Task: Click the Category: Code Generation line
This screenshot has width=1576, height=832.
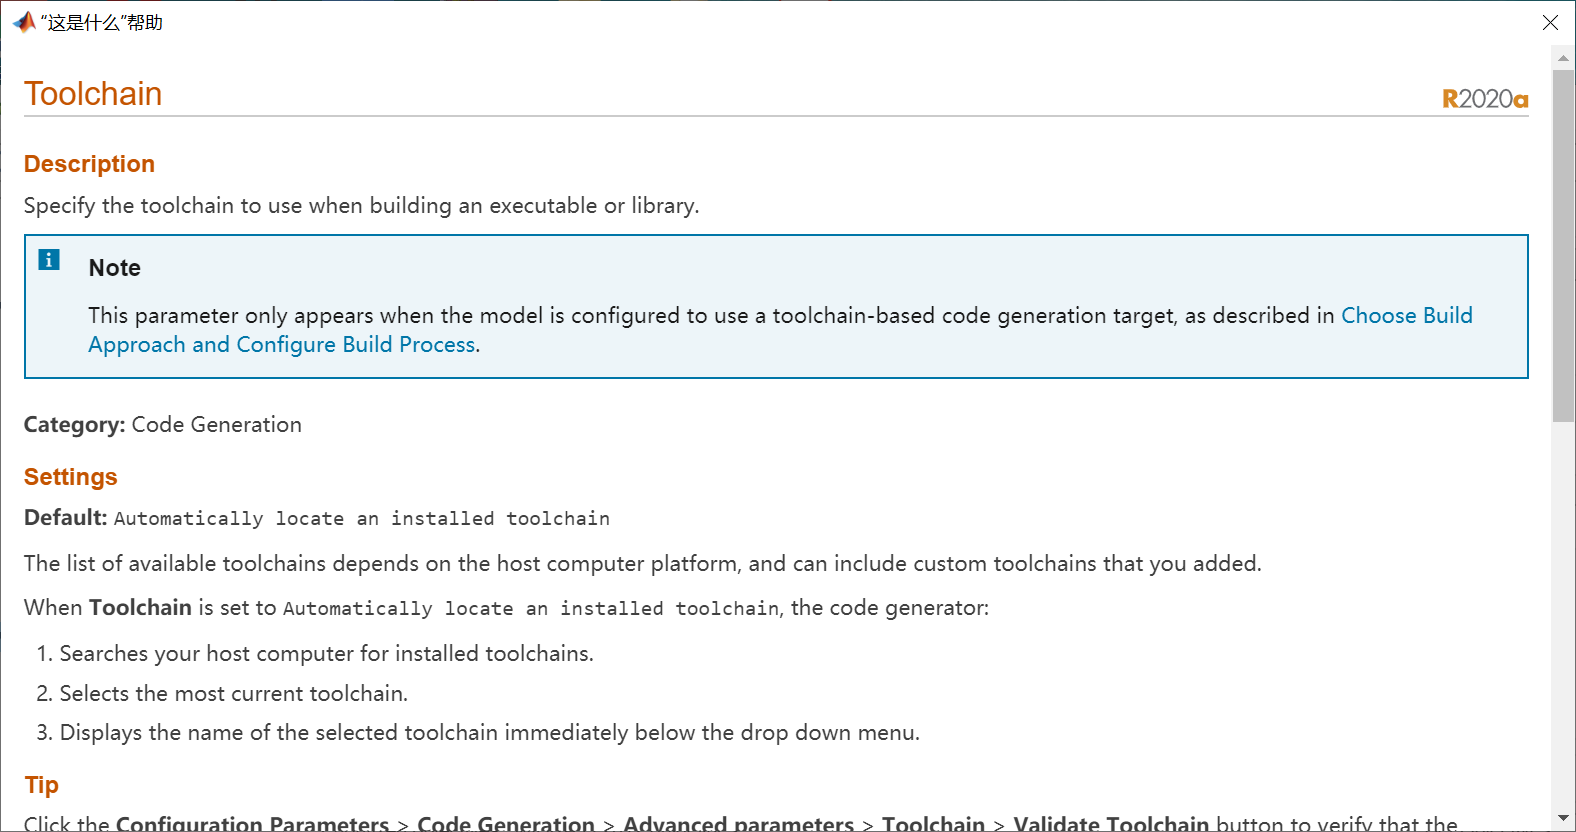Action: pos(163,425)
